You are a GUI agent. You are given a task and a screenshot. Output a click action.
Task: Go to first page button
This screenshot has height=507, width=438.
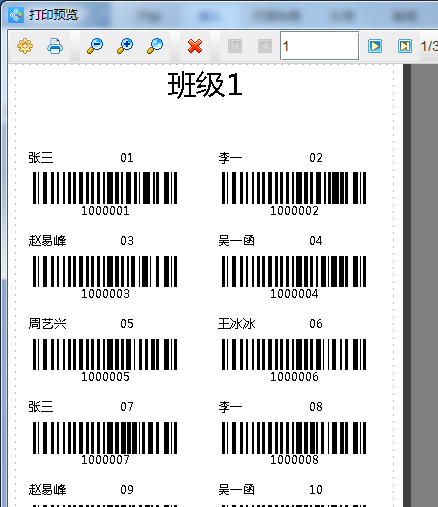point(235,46)
